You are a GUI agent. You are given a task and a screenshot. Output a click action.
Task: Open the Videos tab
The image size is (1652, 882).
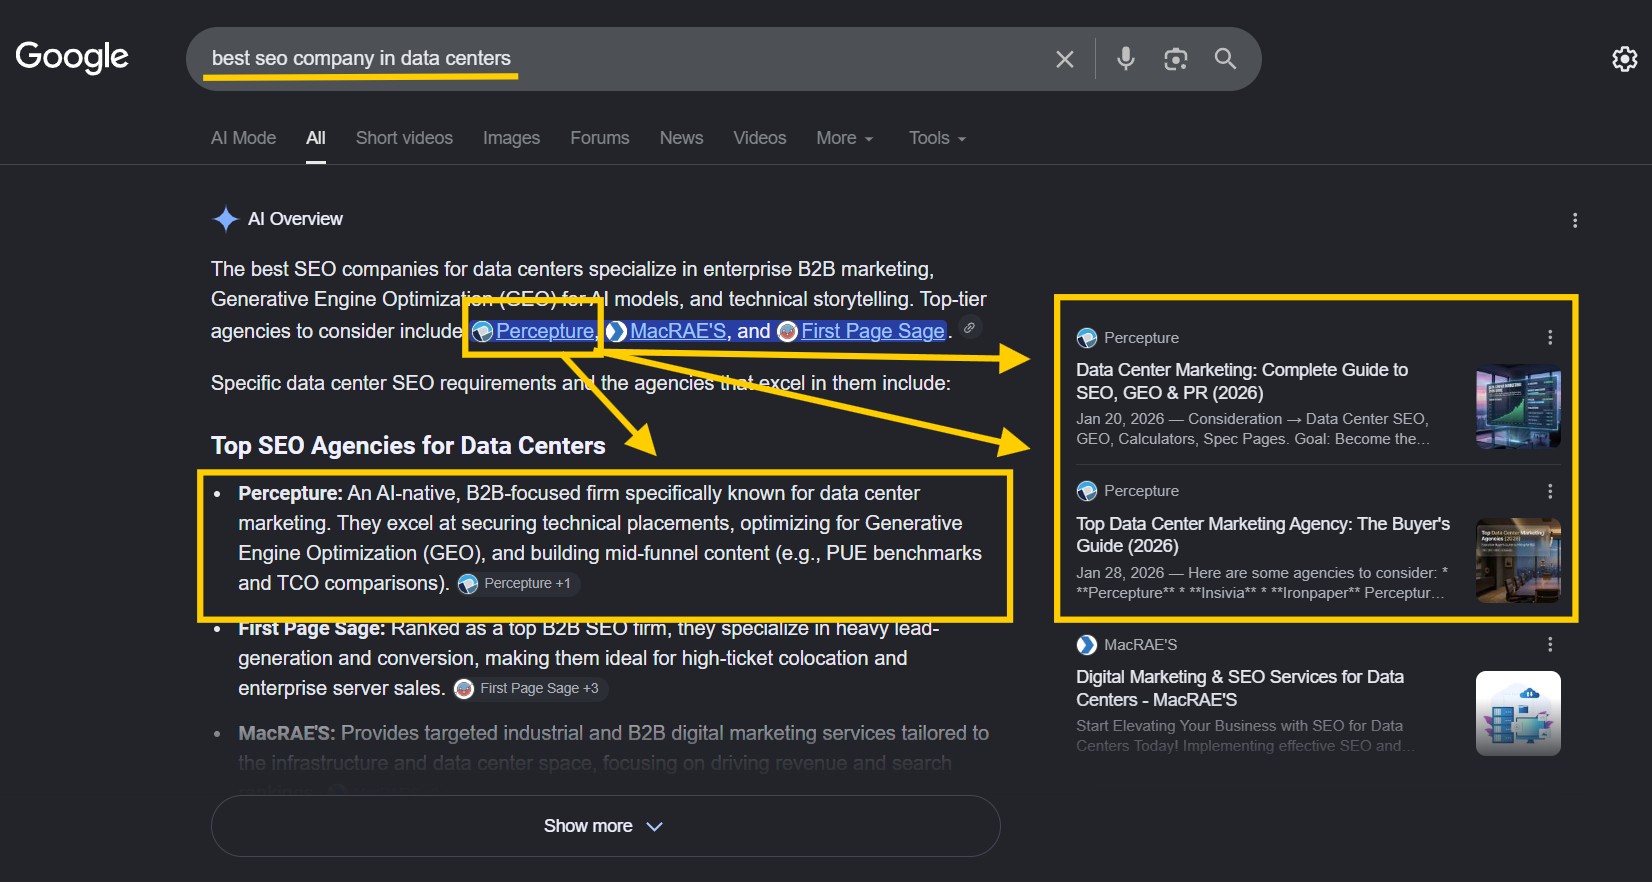[760, 138]
